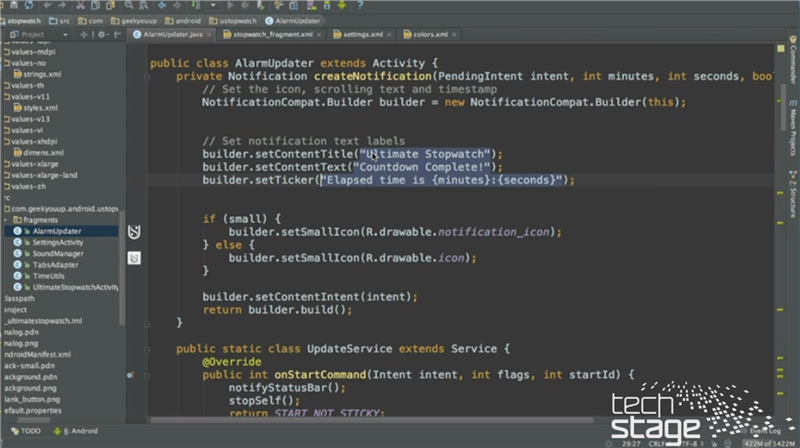
Task: Click the Cut scissors icon
Action: pos(80,5)
